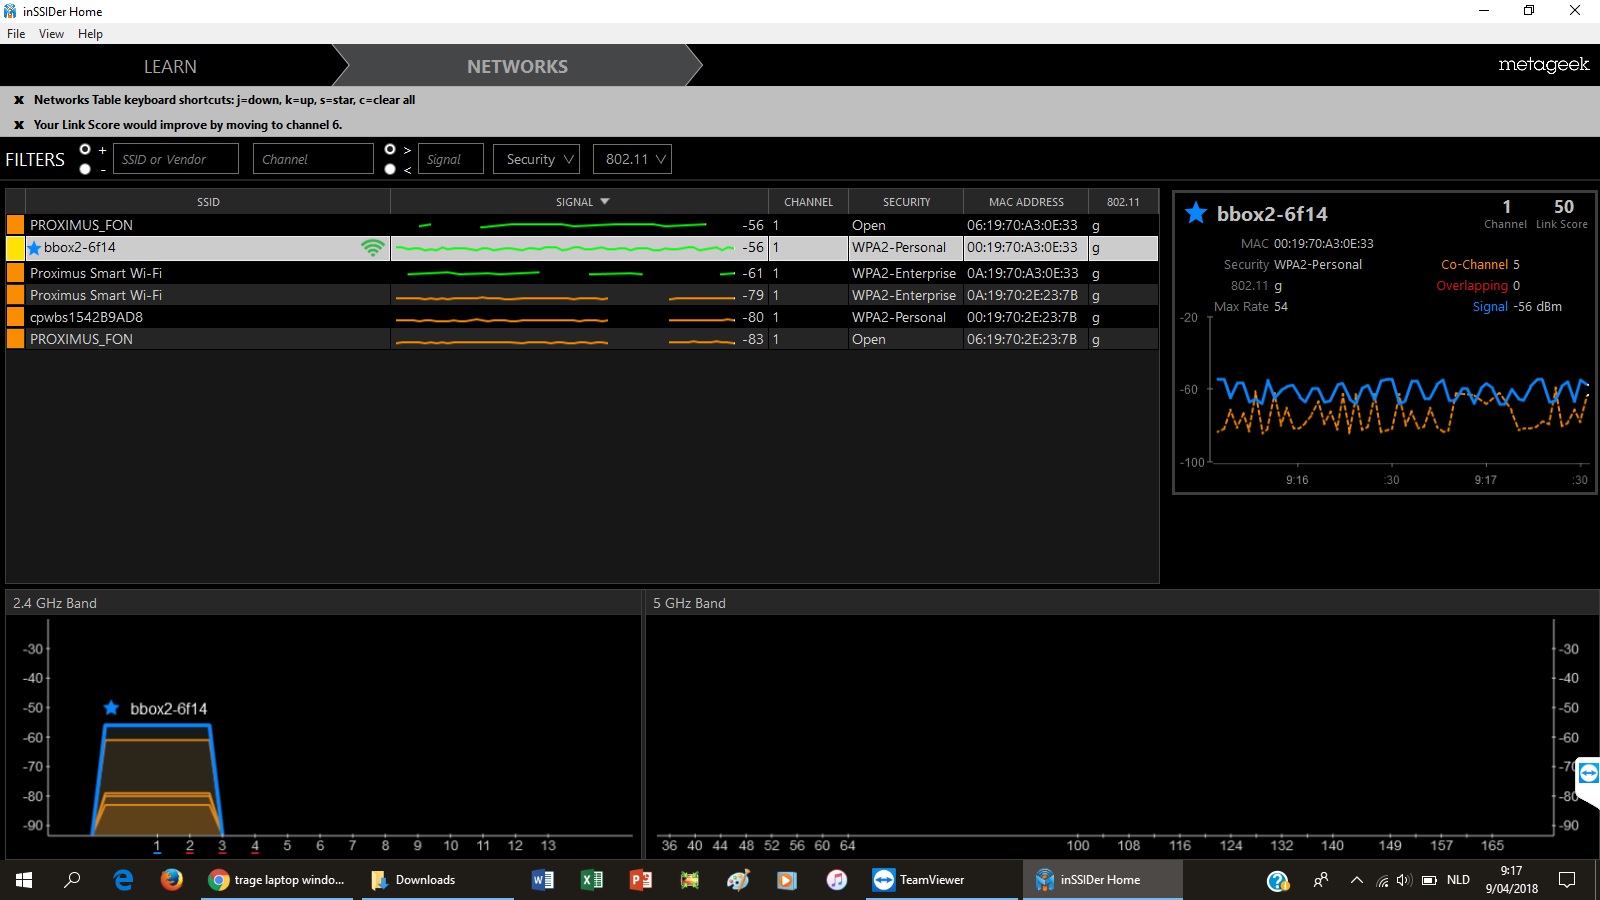Click into the Channel filter field
The width and height of the screenshot is (1600, 900).
click(312, 159)
